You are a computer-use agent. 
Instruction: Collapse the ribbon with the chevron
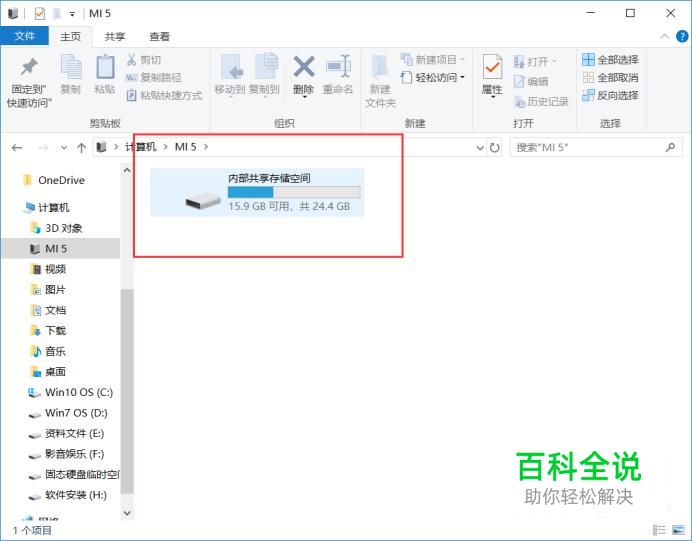pos(665,36)
